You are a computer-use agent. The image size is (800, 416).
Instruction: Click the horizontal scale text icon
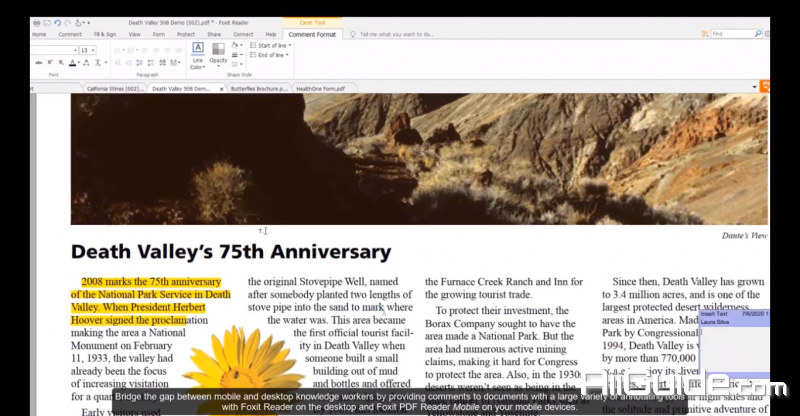(98, 62)
